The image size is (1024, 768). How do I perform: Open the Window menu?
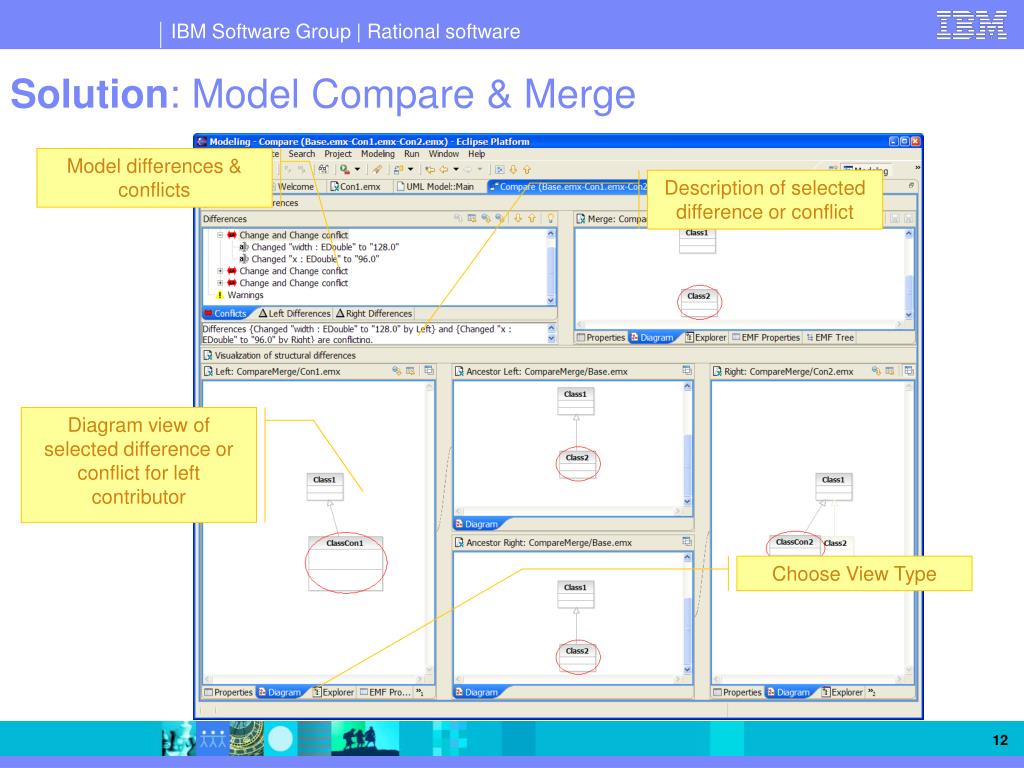click(x=443, y=154)
